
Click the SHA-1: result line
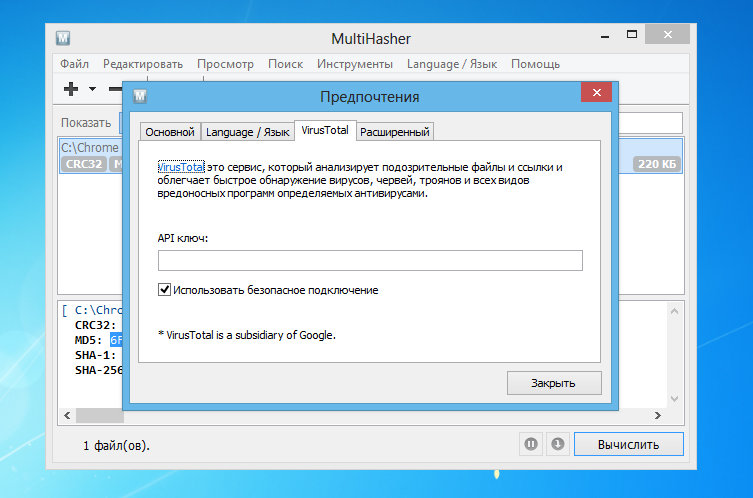96,355
